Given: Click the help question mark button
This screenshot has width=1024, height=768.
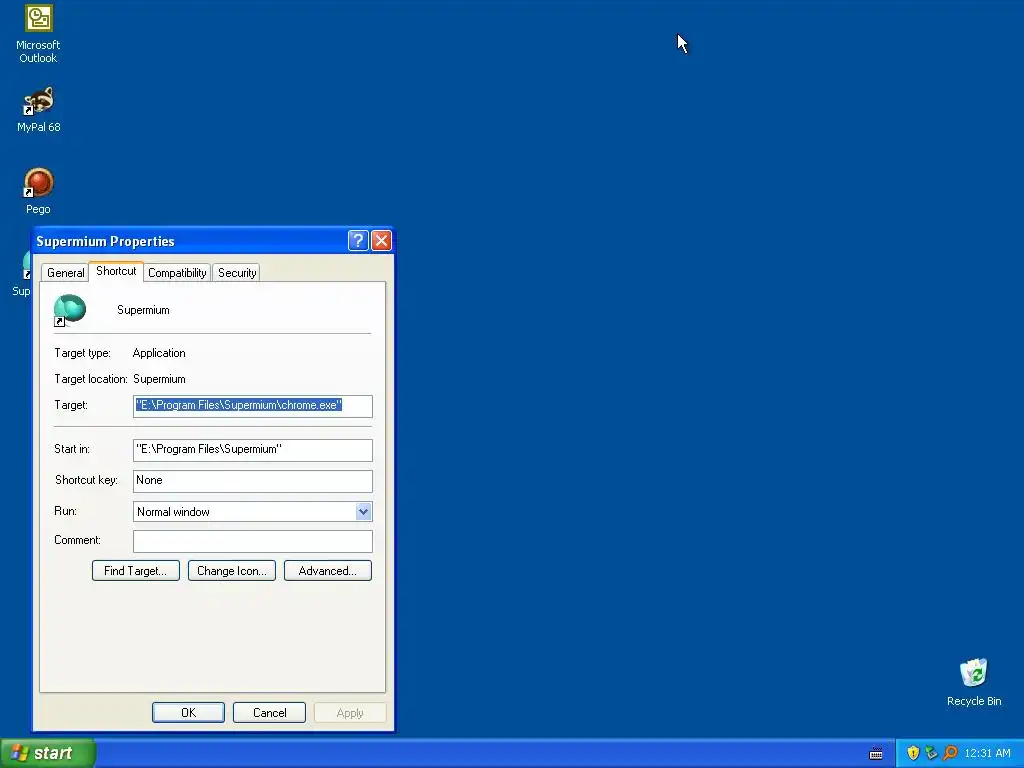Looking at the screenshot, I should 358,240.
